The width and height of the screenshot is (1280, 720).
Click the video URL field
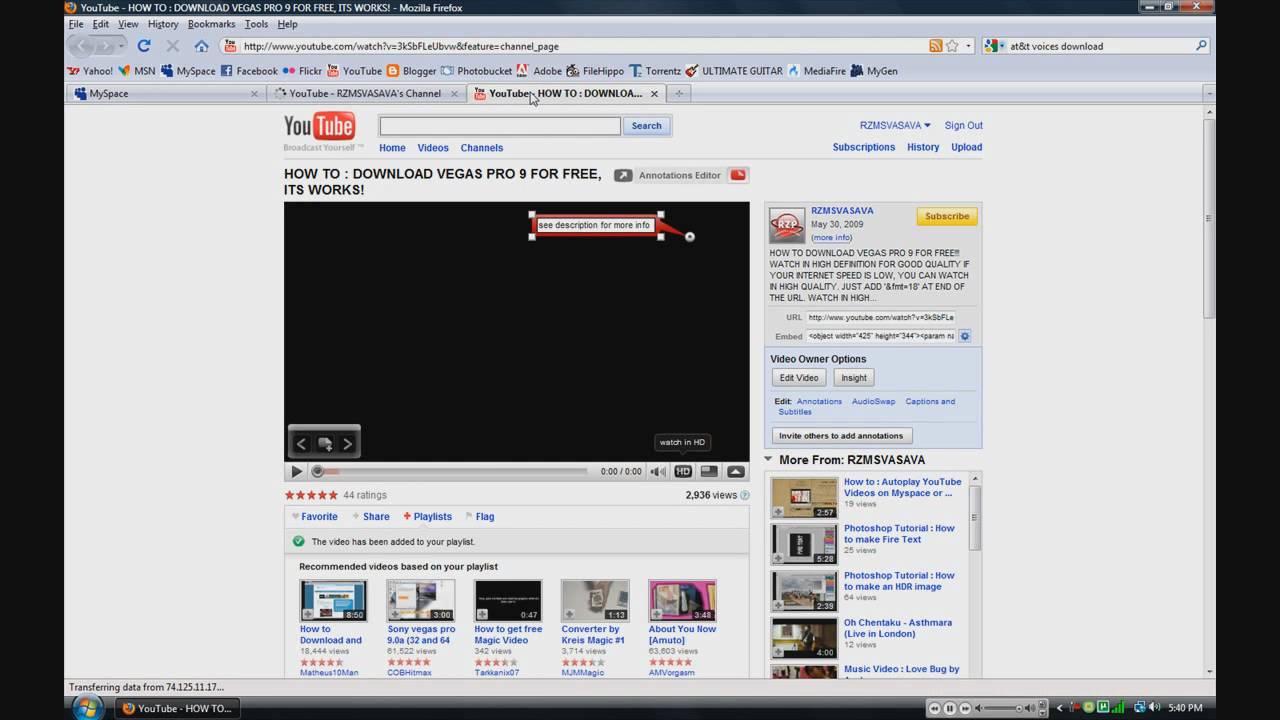pyautogui.click(x=881, y=317)
